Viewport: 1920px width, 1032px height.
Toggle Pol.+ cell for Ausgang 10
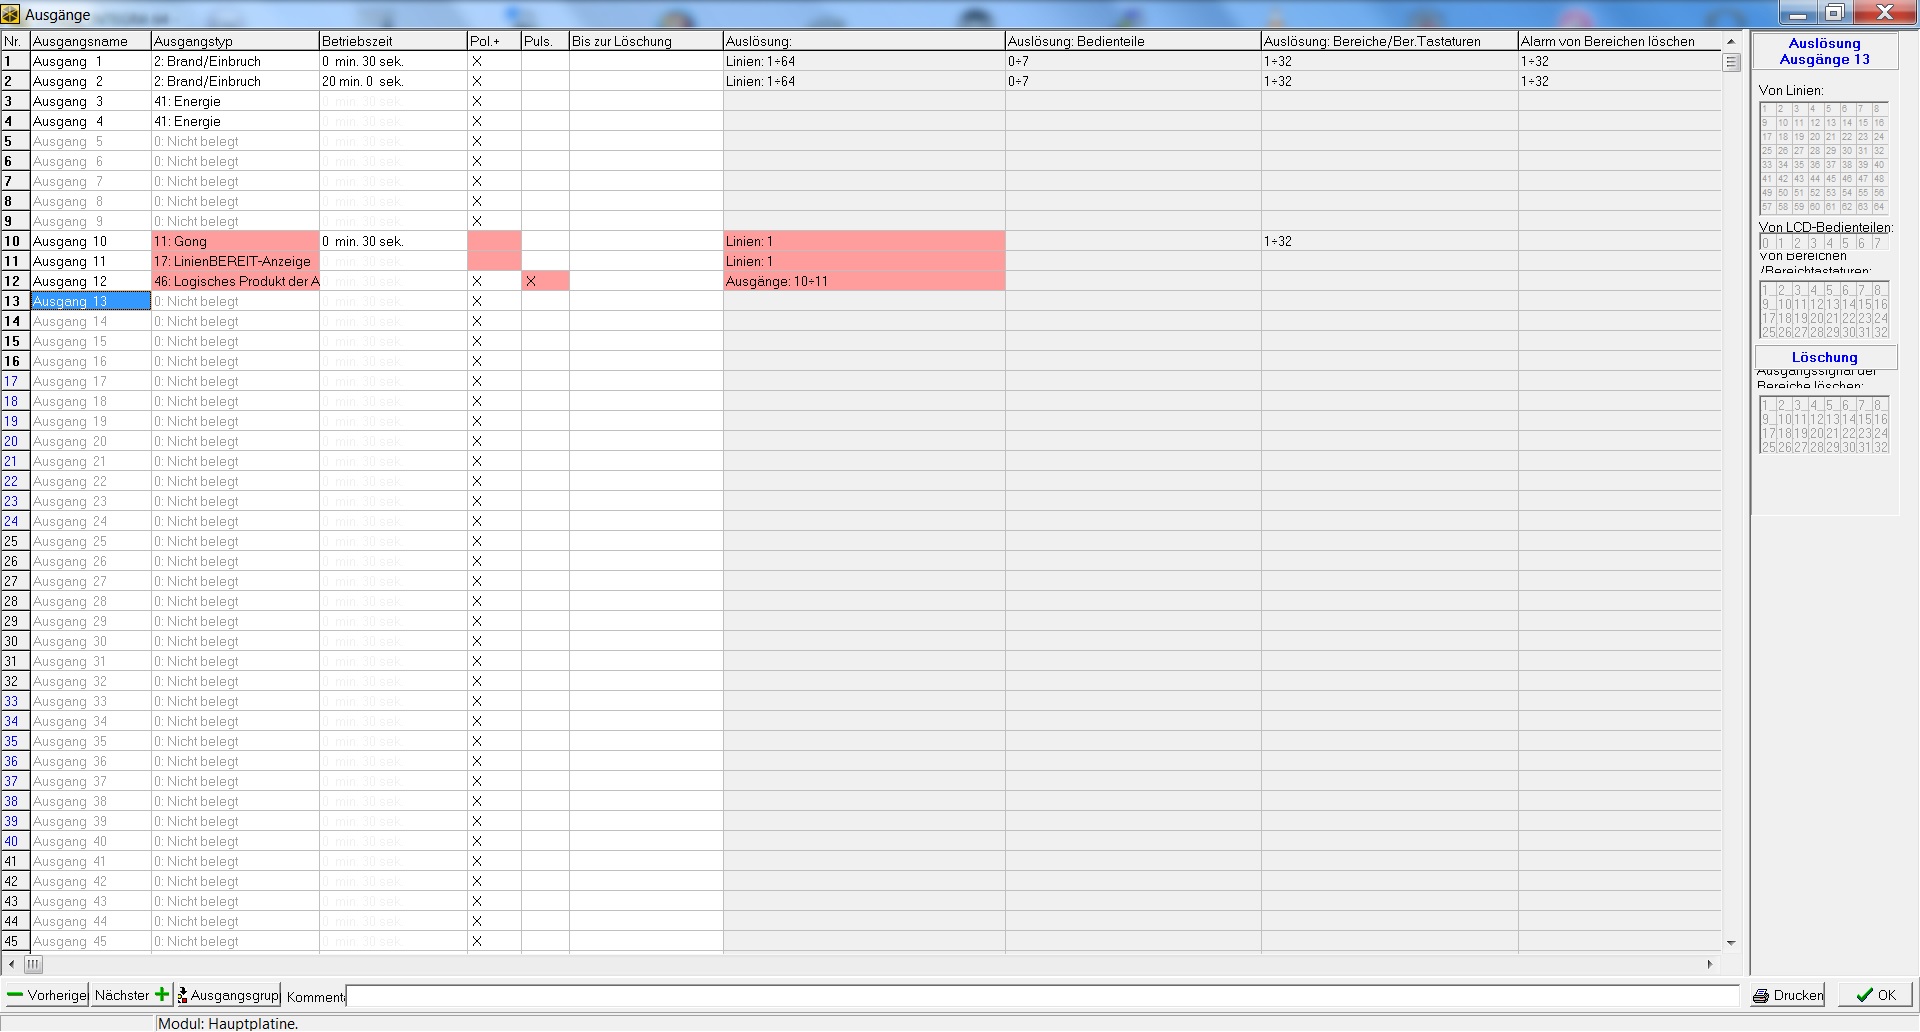click(494, 241)
